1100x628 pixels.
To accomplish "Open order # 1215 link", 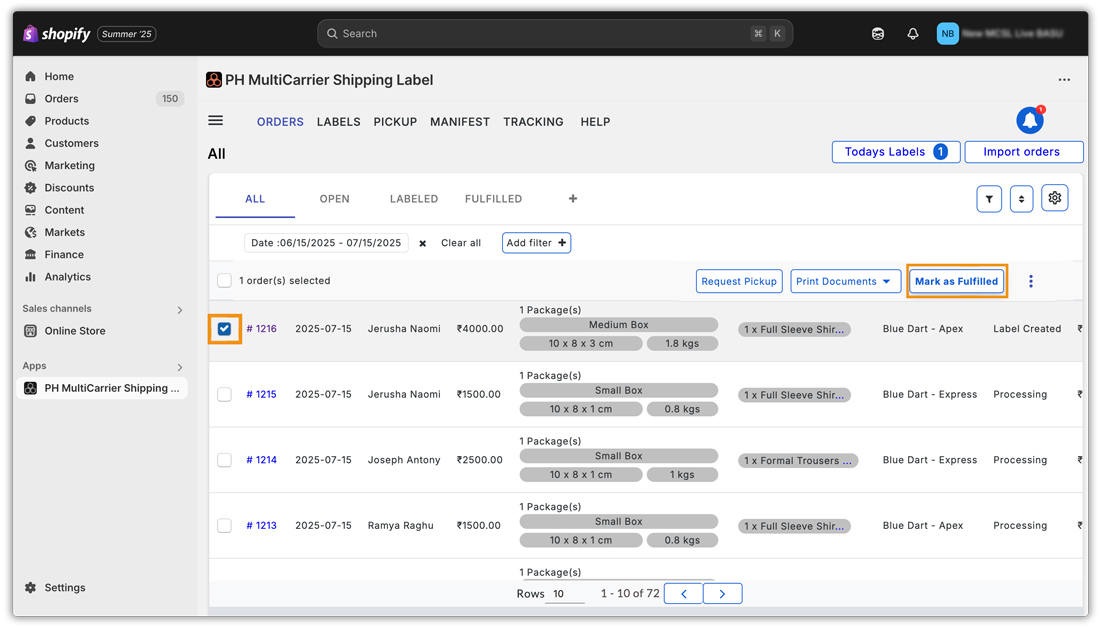I will 261,394.
